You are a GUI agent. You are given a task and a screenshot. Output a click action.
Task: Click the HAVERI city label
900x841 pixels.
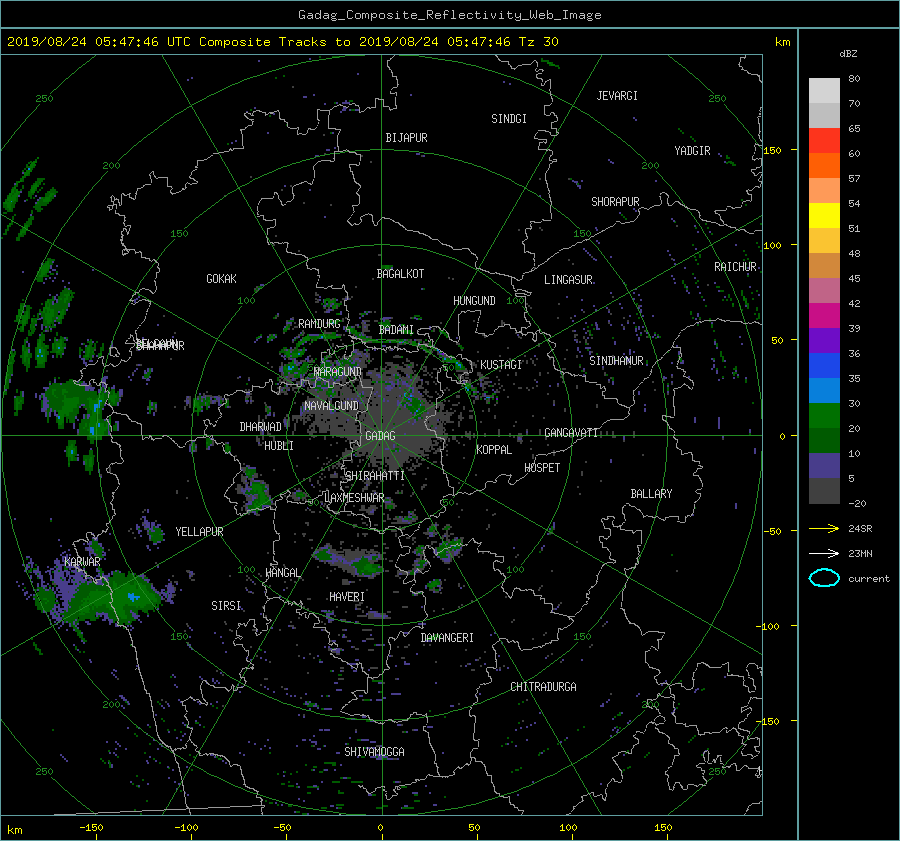click(x=347, y=597)
